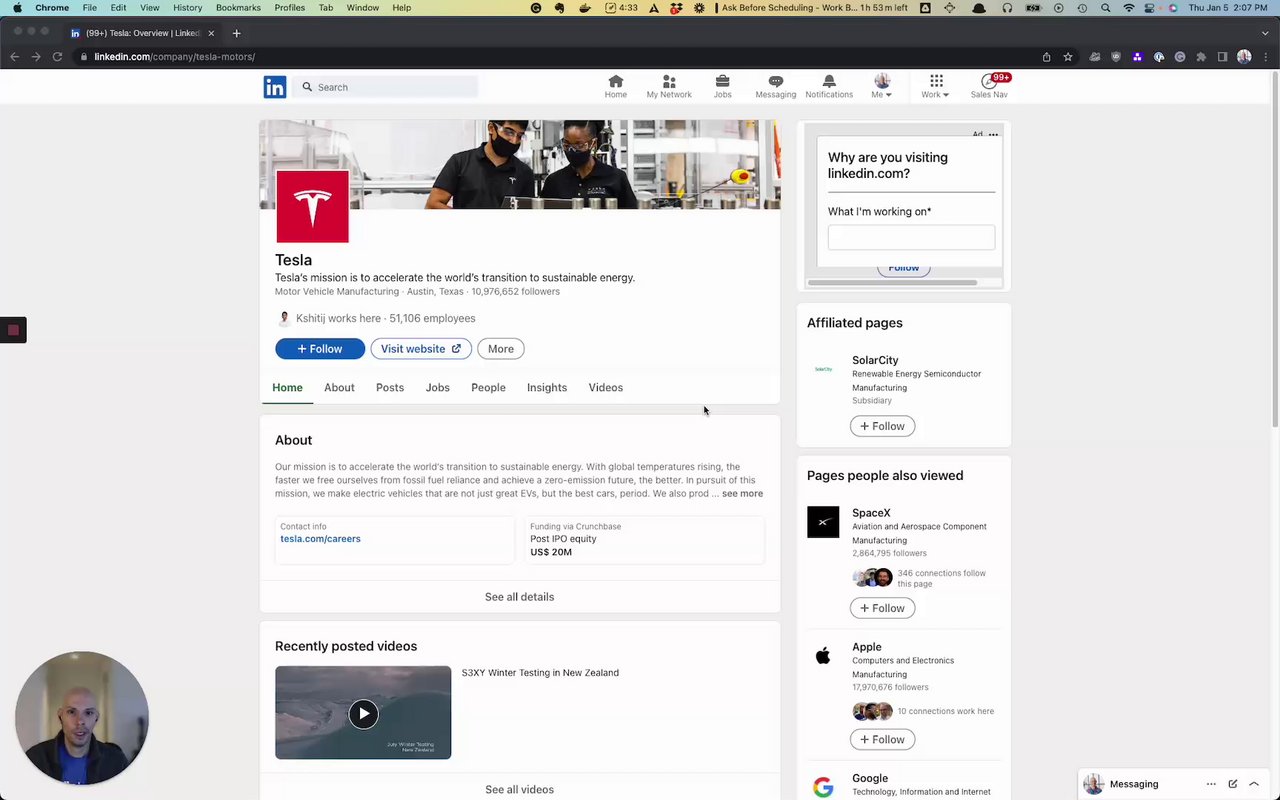Screen dimensions: 1280x800
Task: Go to My Network
Action: (669, 87)
